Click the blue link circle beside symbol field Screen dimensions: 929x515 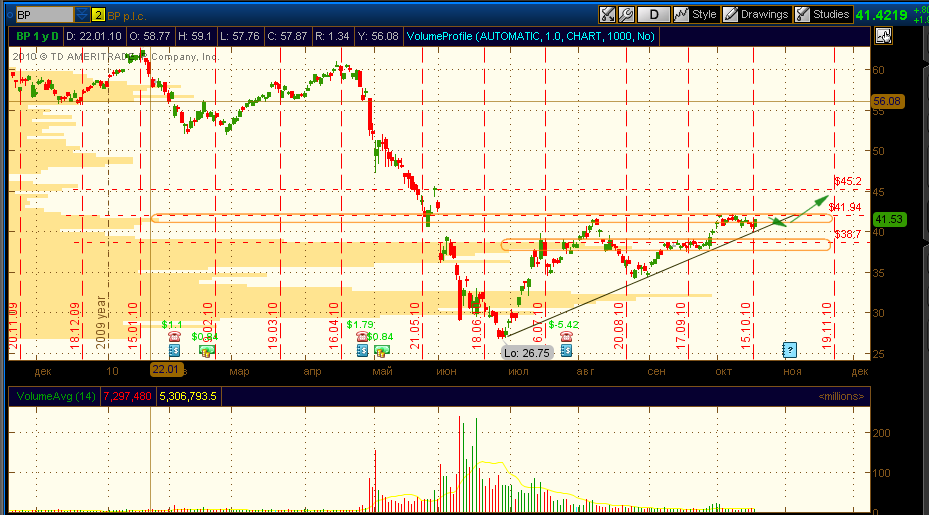pos(9,15)
